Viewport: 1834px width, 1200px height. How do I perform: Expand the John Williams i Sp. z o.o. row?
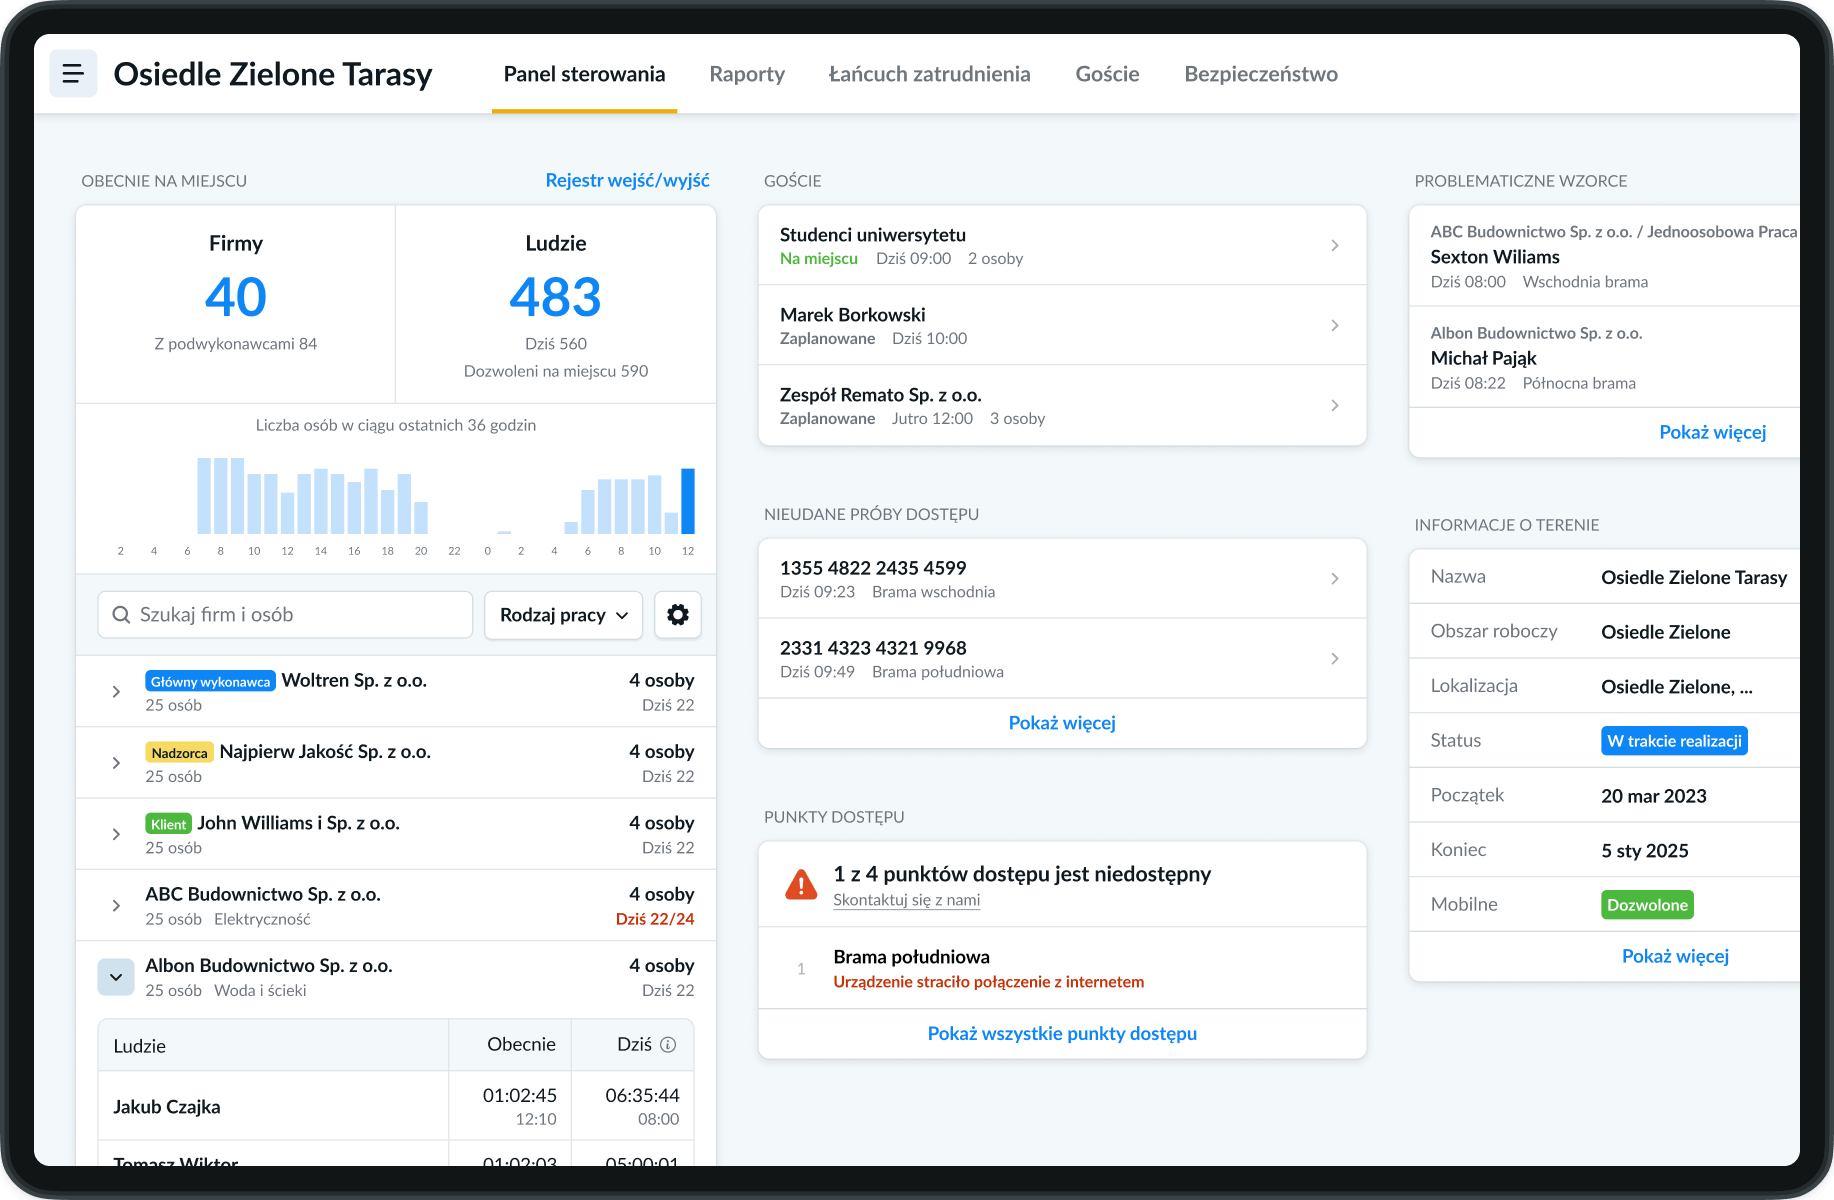click(116, 834)
